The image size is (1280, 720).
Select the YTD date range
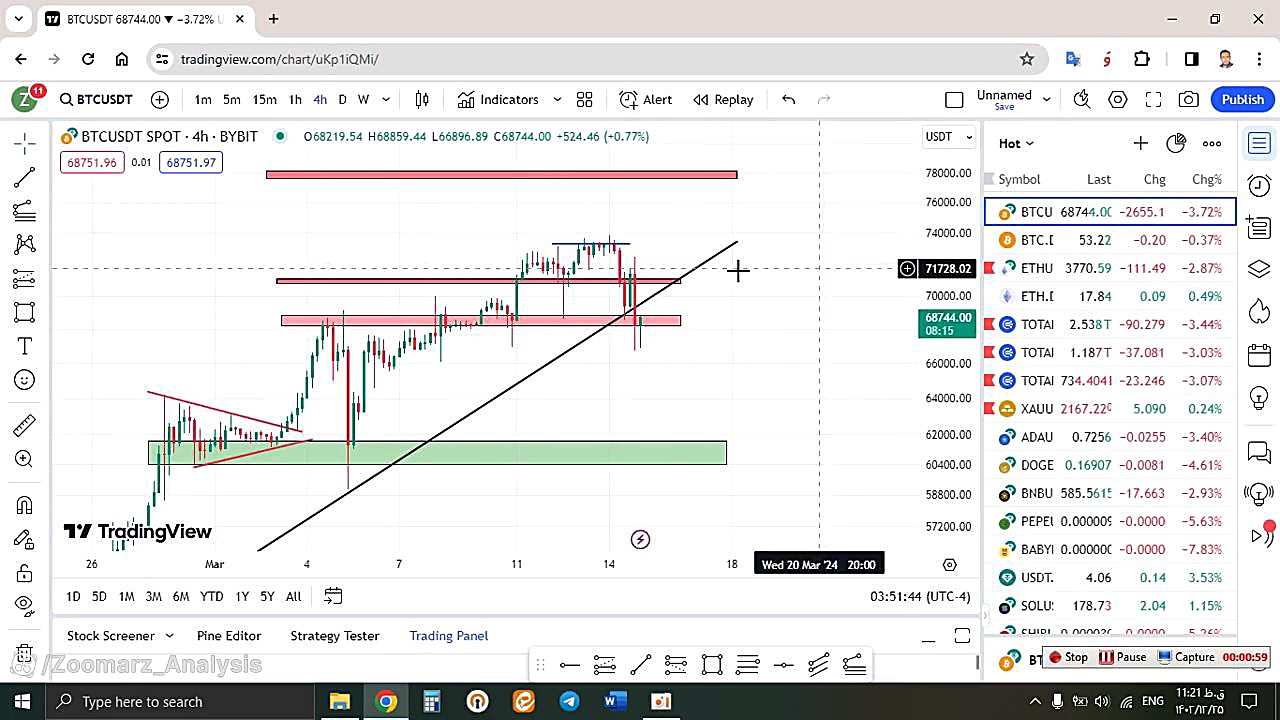211,596
